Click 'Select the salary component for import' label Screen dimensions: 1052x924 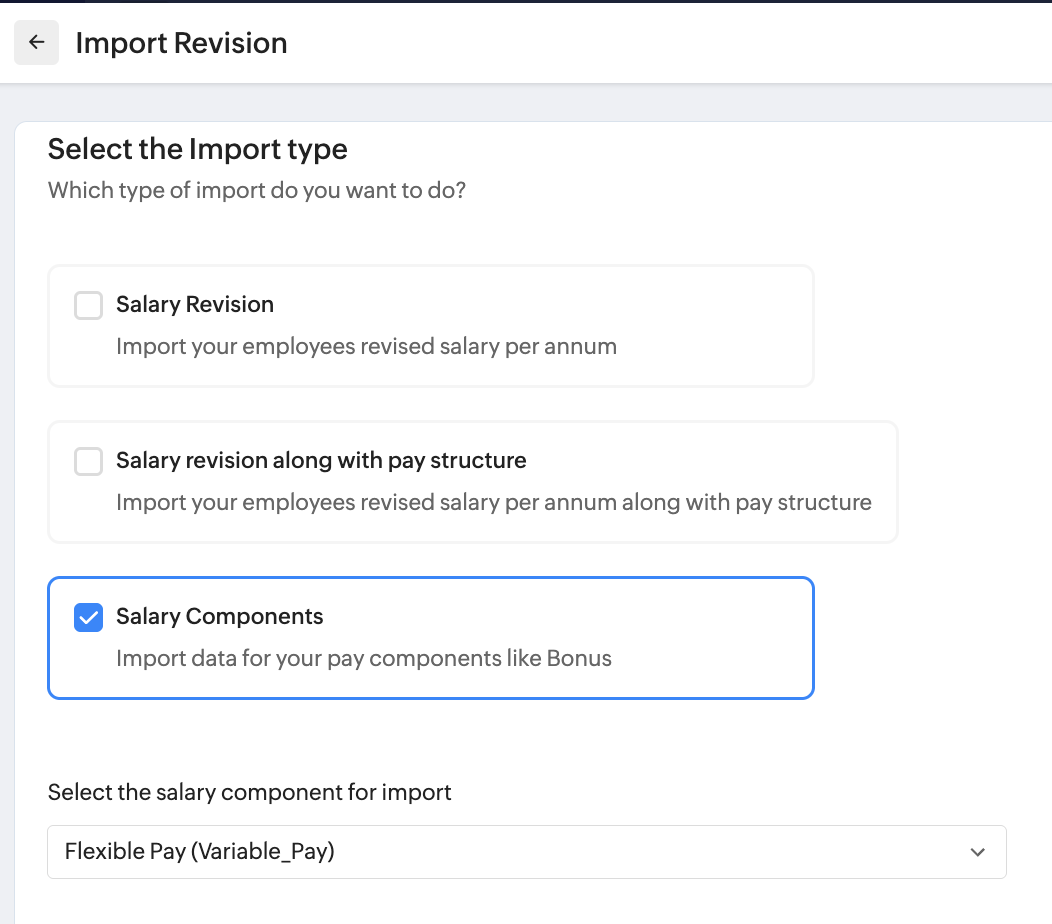[250, 792]
